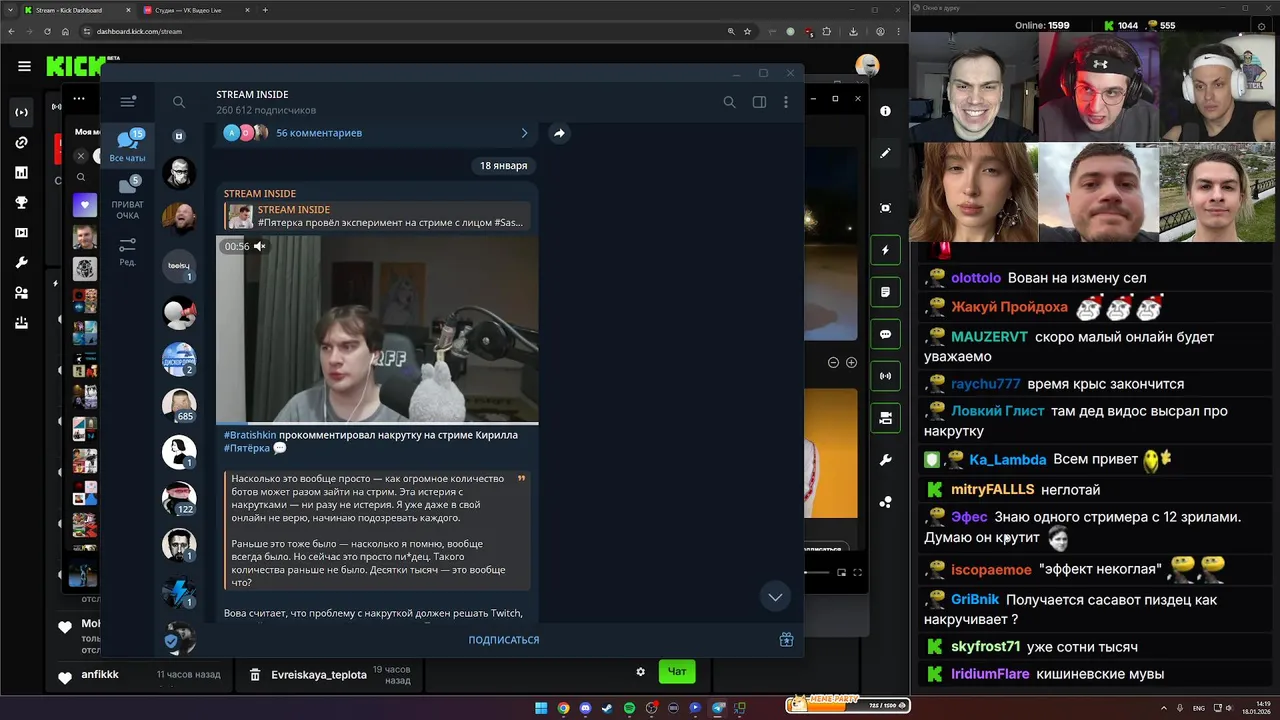The image size is (1280, 720).
Task: Click the search icon above the chat list
Action: pyautogui.click(x=179, y=102)
